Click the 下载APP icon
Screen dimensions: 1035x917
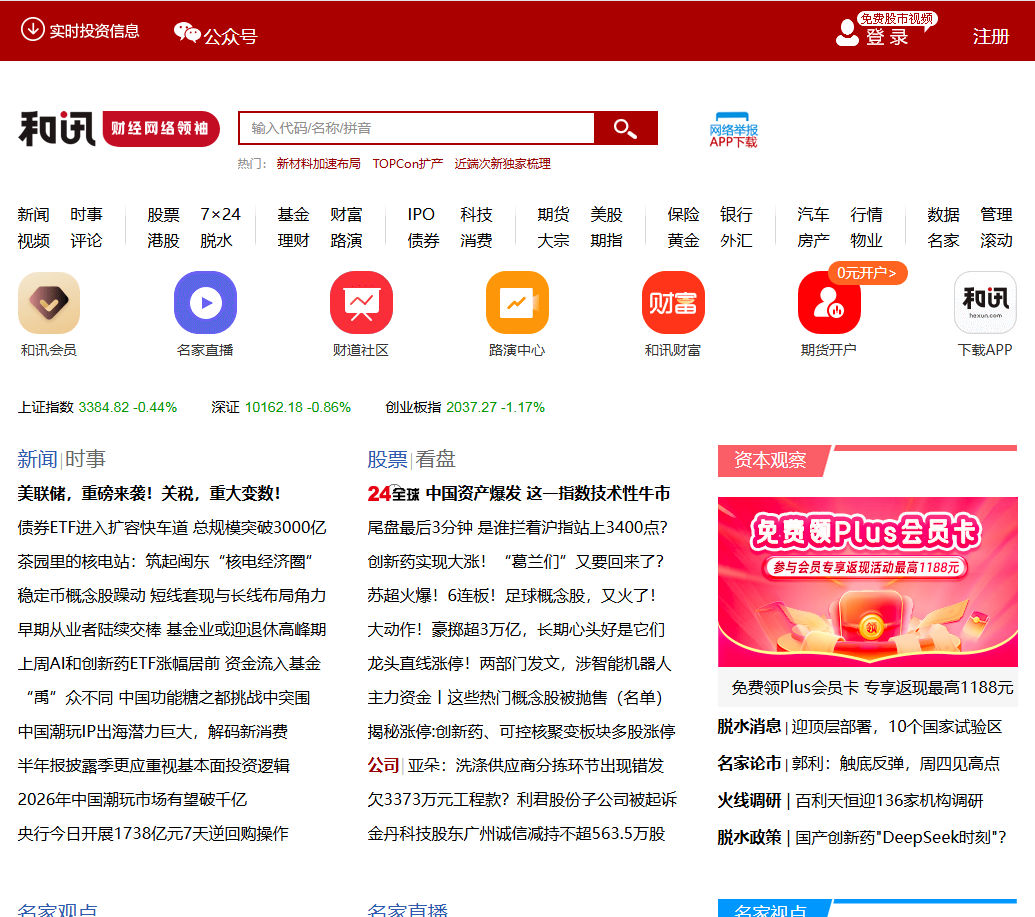point(985,302)
